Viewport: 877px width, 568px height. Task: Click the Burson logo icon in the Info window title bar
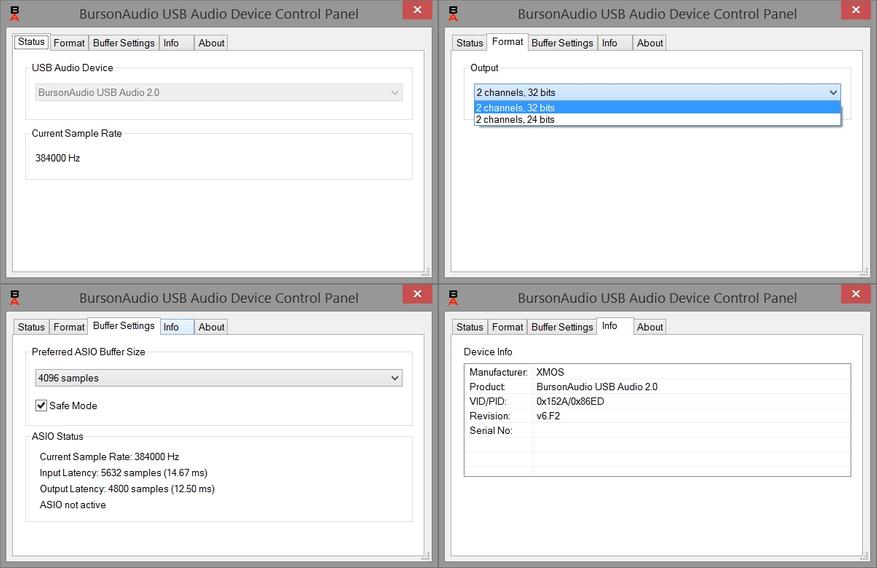point(454,298)
